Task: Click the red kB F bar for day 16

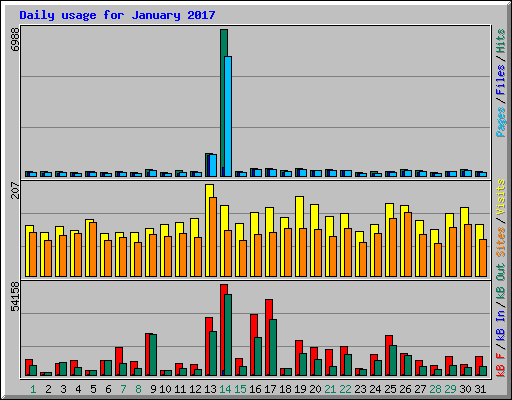Action: [253, 345]
